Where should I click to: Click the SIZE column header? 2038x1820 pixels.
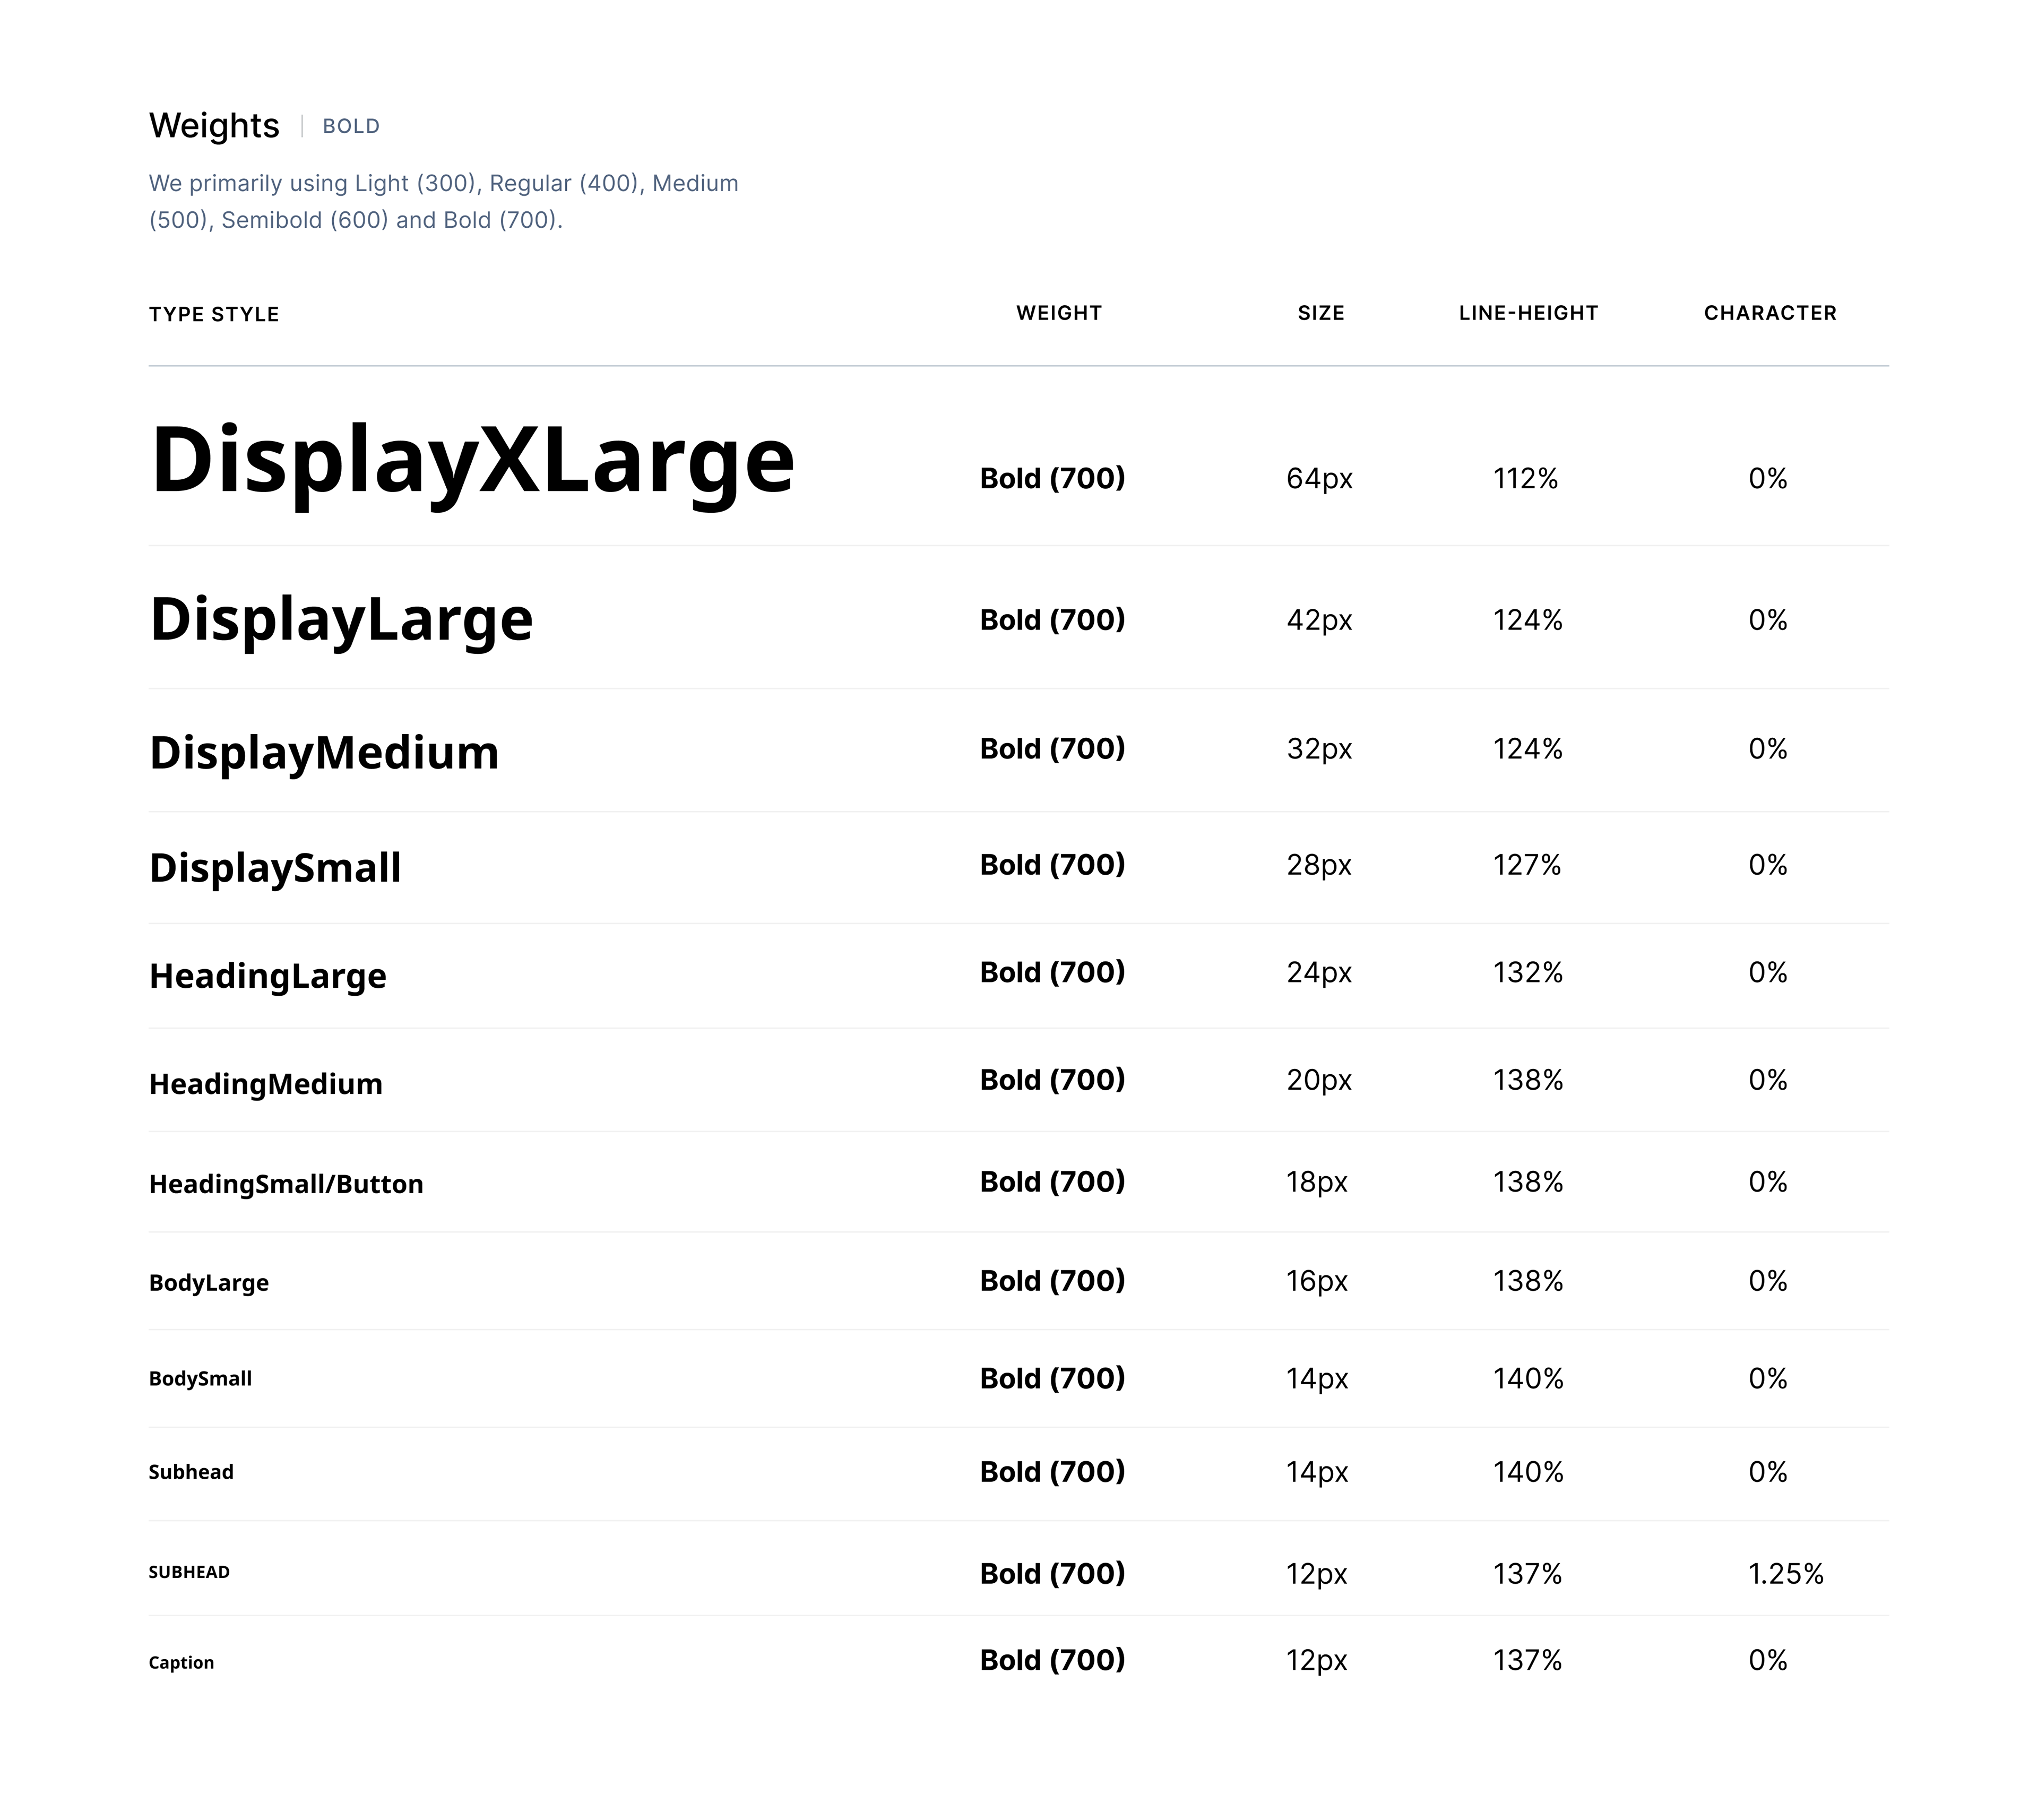1321,313
